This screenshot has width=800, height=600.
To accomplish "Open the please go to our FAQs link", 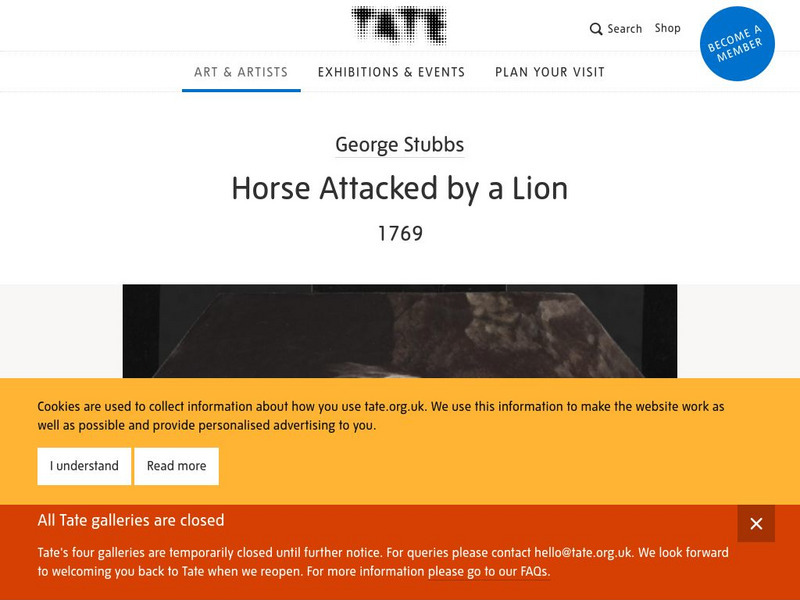I will pyautogui.click(x=488, y=571).
